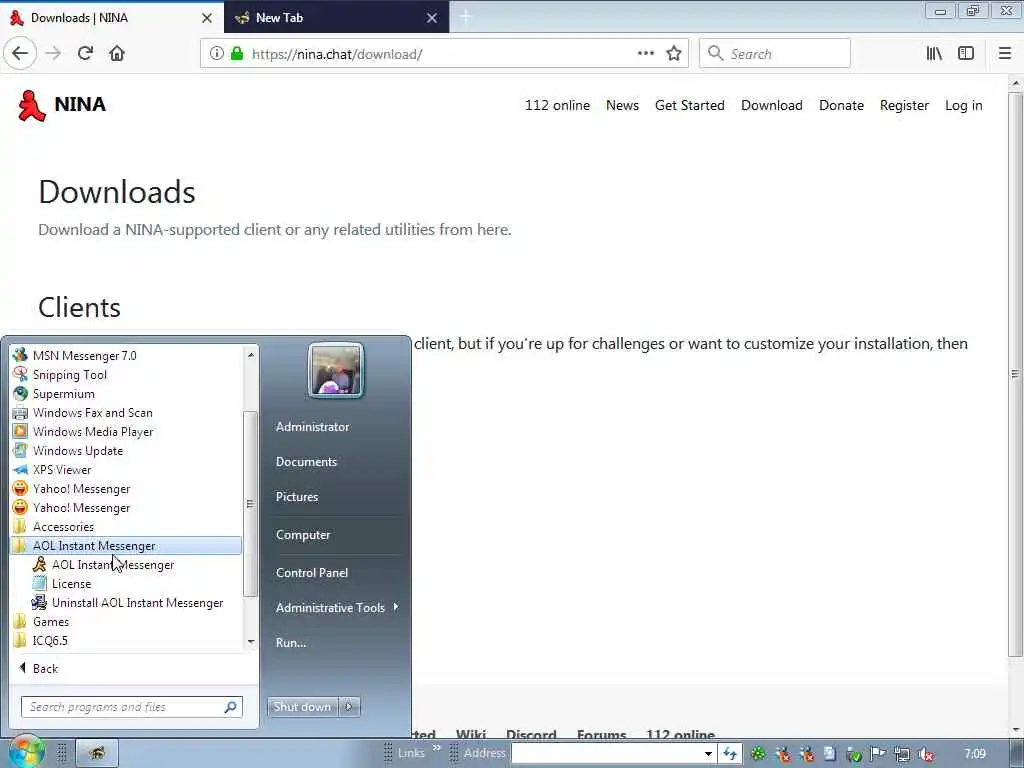Open Windows Update
Screen dimensions: 1024x768
coord(78,451)
